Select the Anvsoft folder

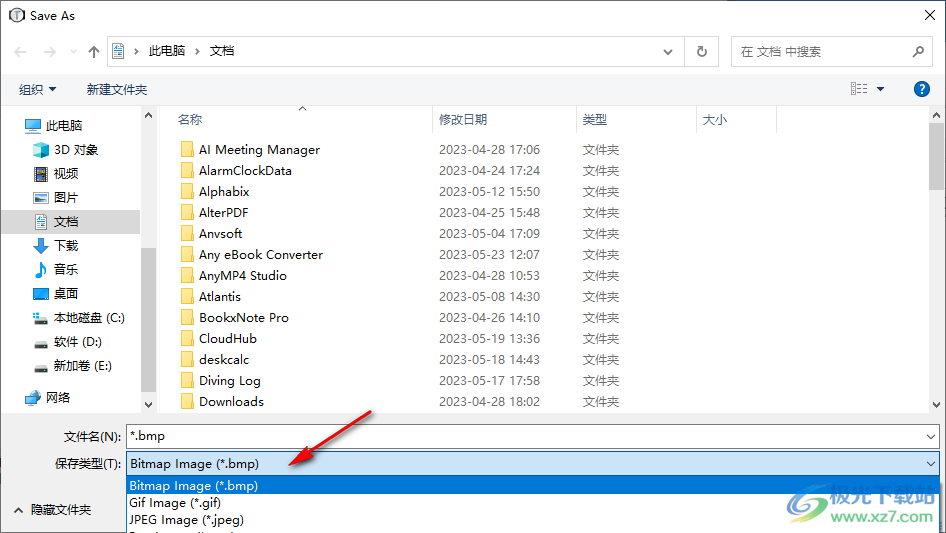211,234
